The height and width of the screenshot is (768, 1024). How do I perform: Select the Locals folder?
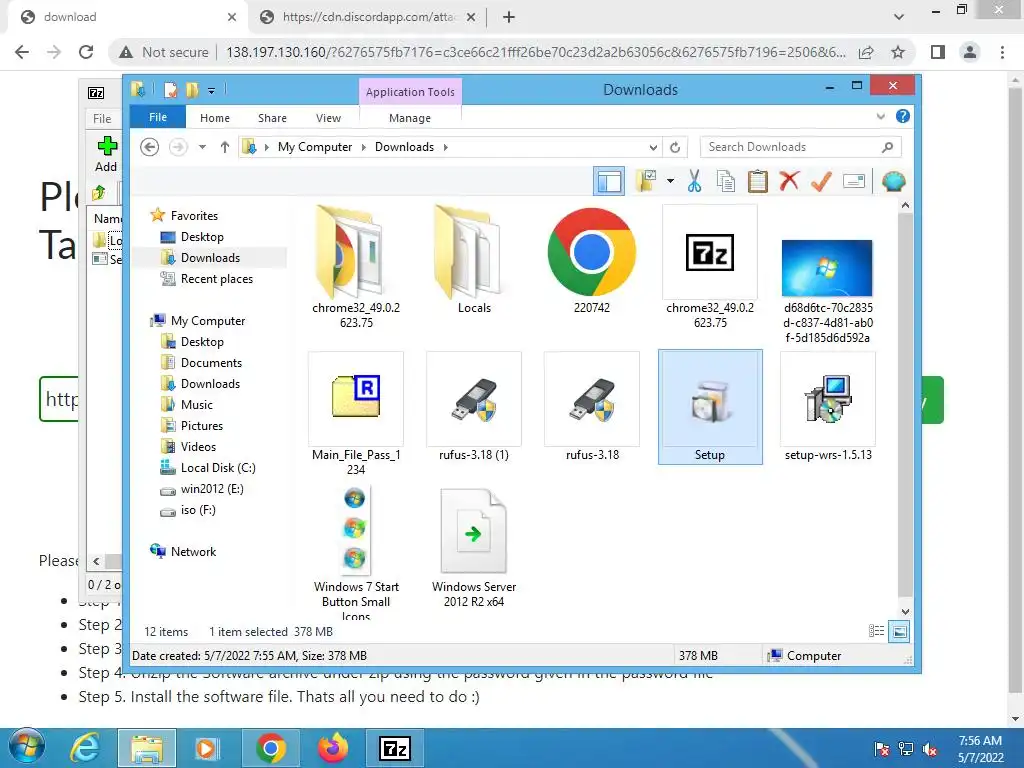[x=474, y=260]
